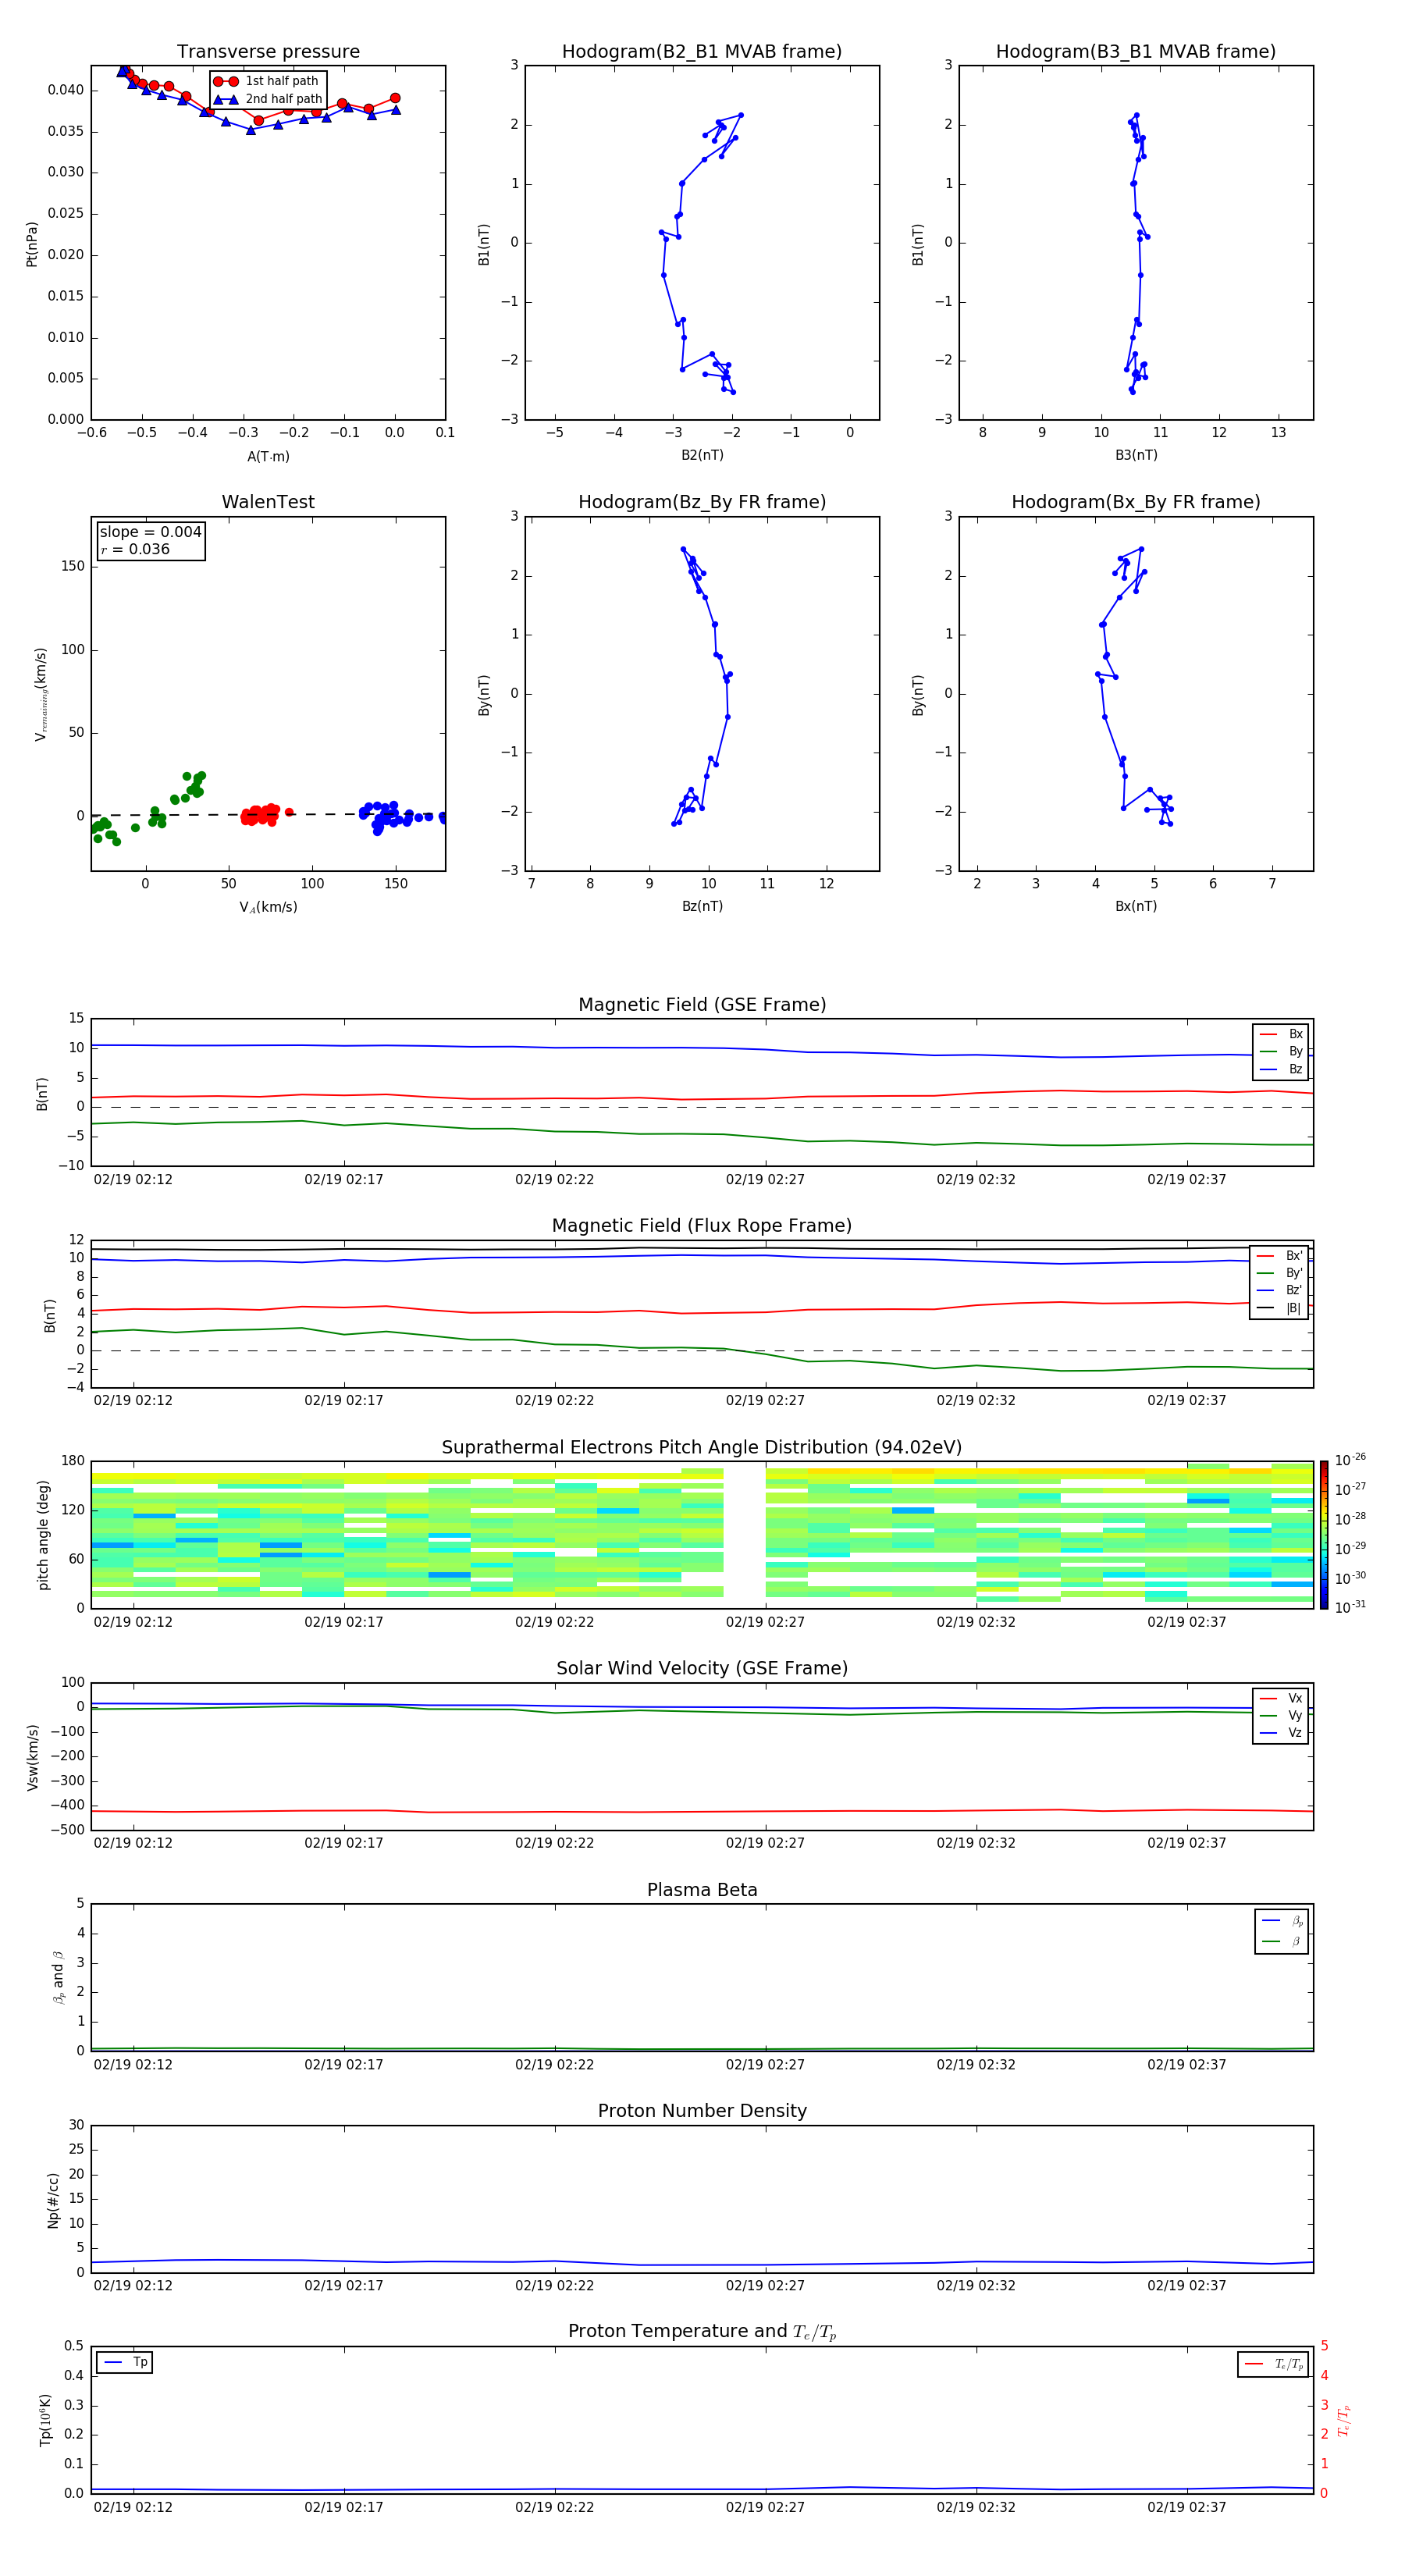Click the "Bx(nT)" x-axis label

(x=1136, y=906)
